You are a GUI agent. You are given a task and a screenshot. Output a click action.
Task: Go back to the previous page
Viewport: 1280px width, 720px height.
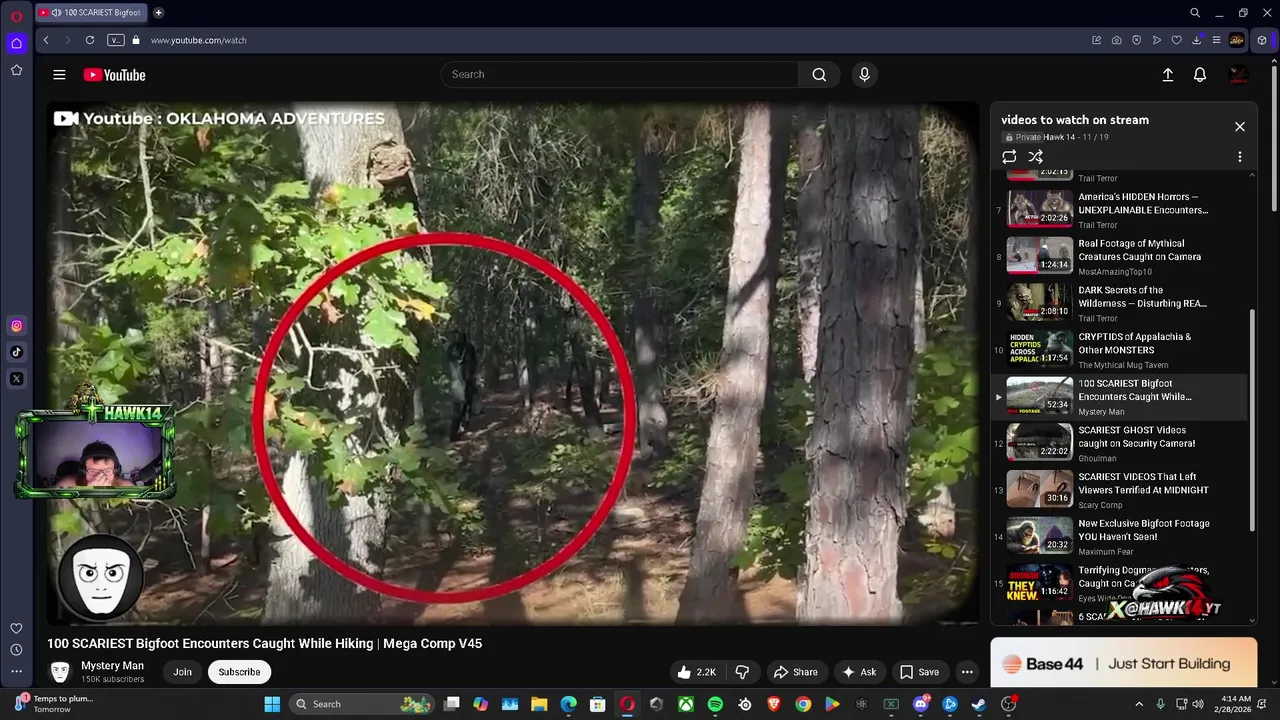pyautogui.click(x=46, y=40)
